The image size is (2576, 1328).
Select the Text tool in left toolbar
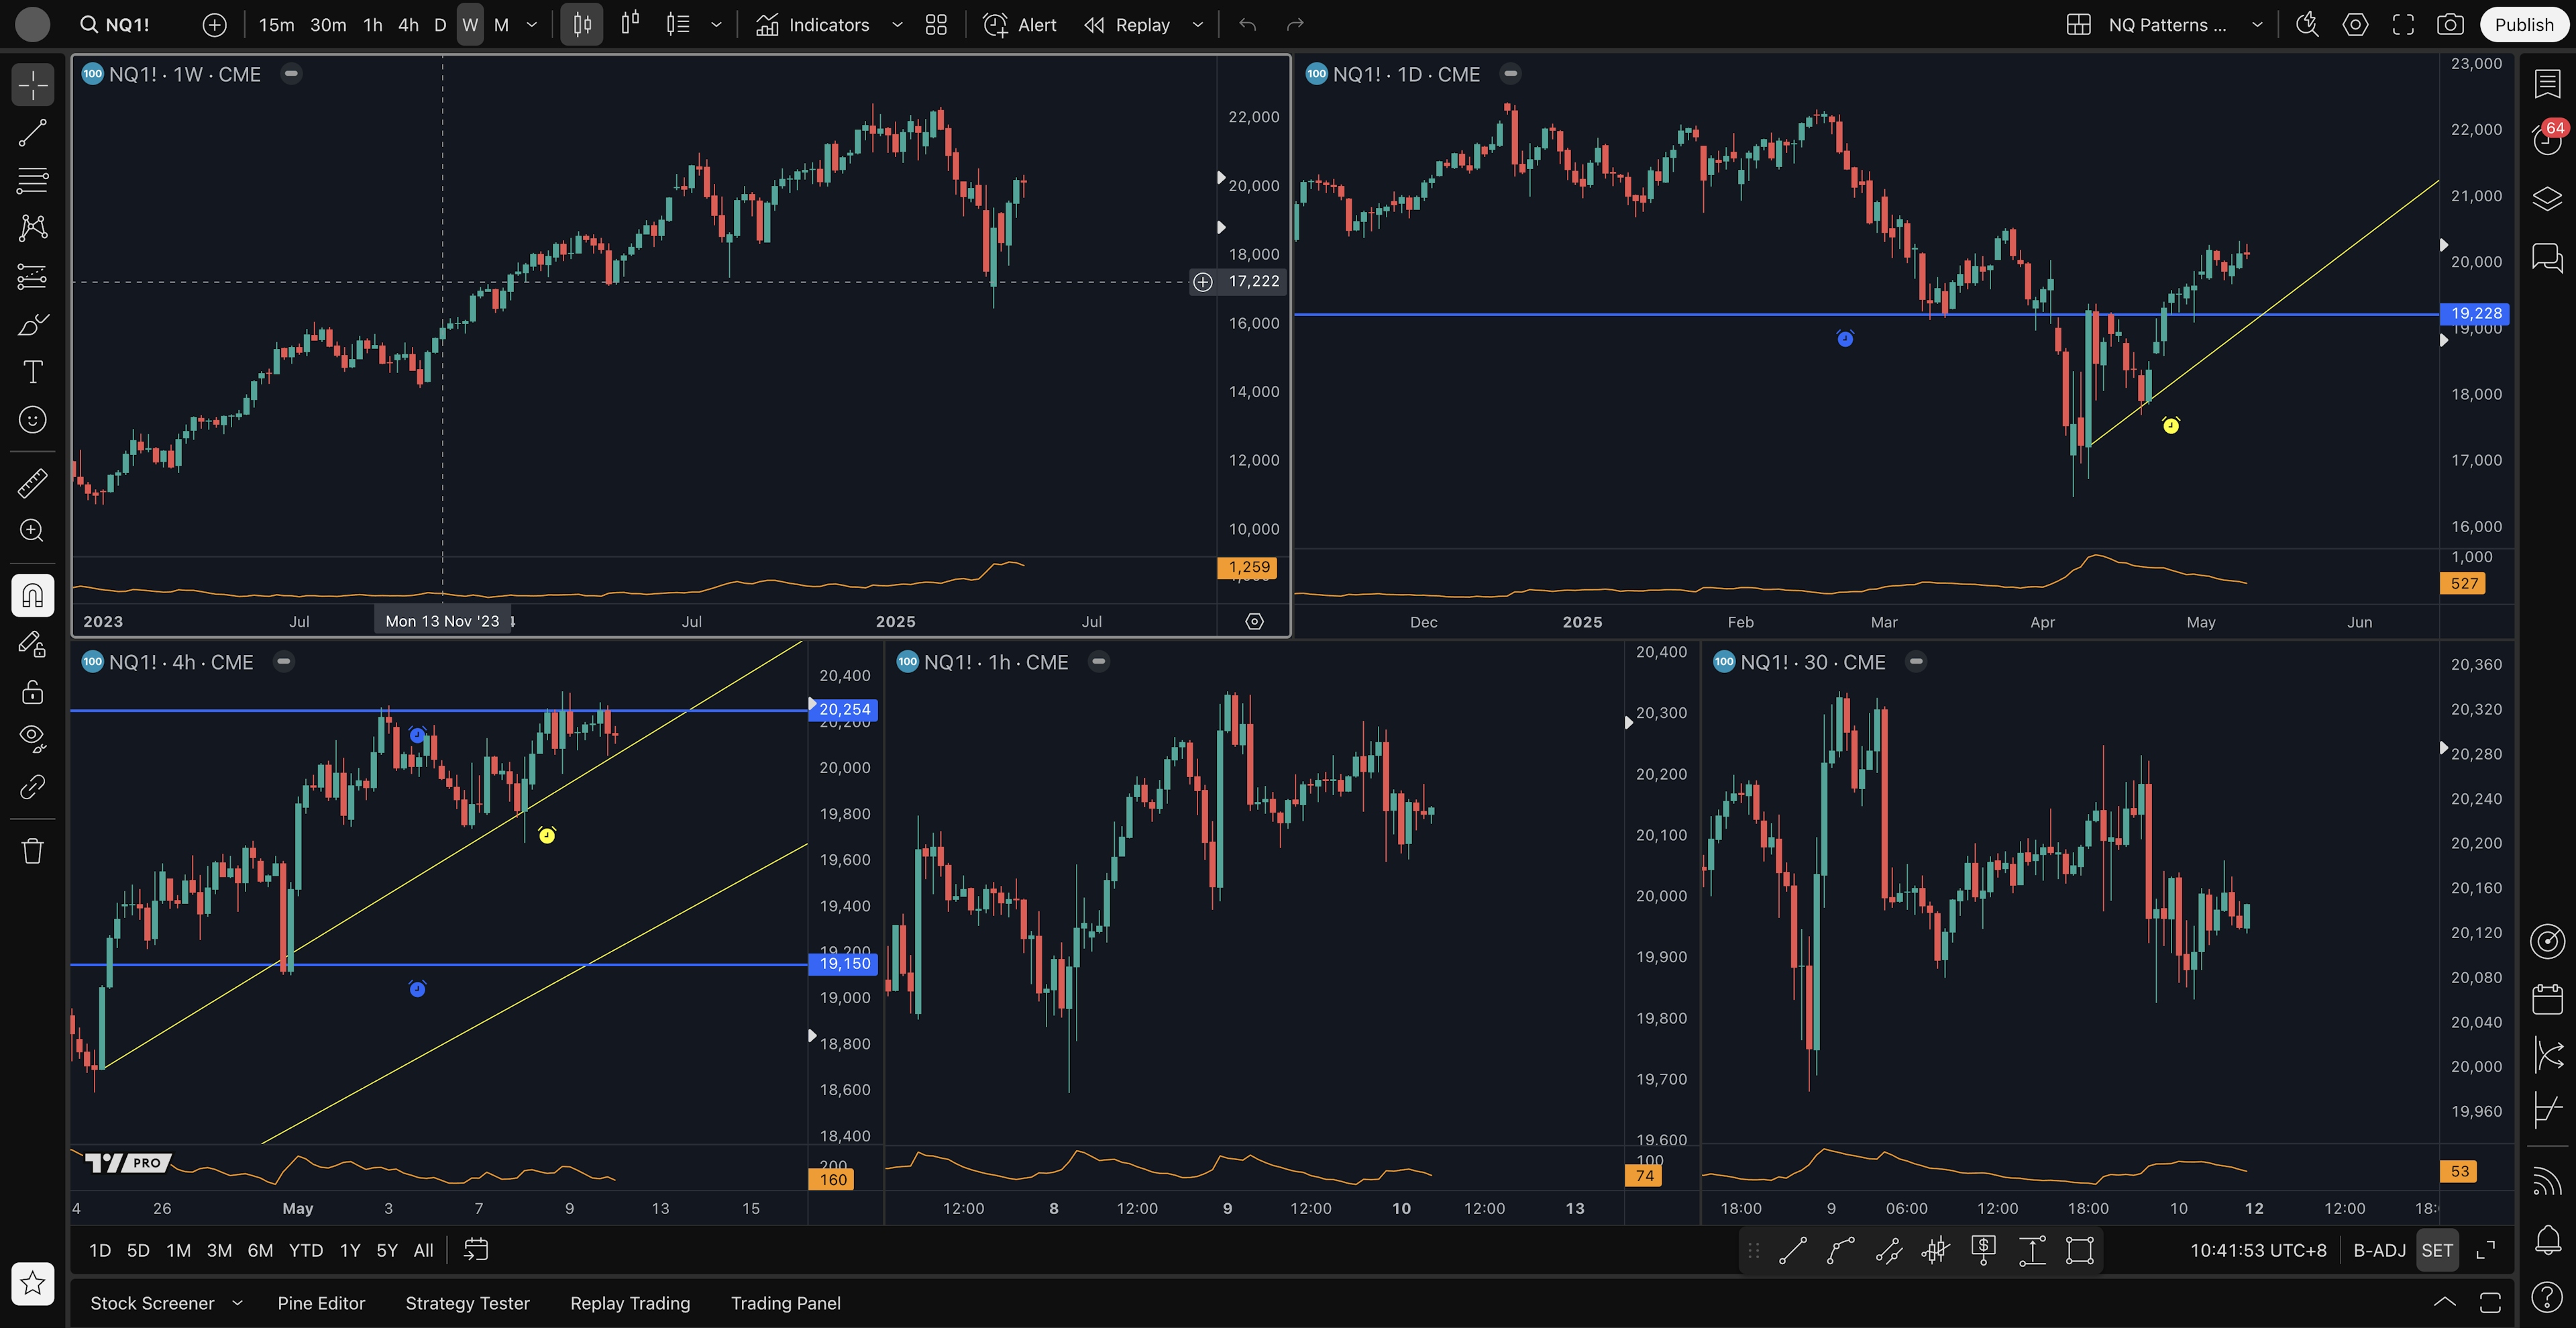[x=32, y=372]
